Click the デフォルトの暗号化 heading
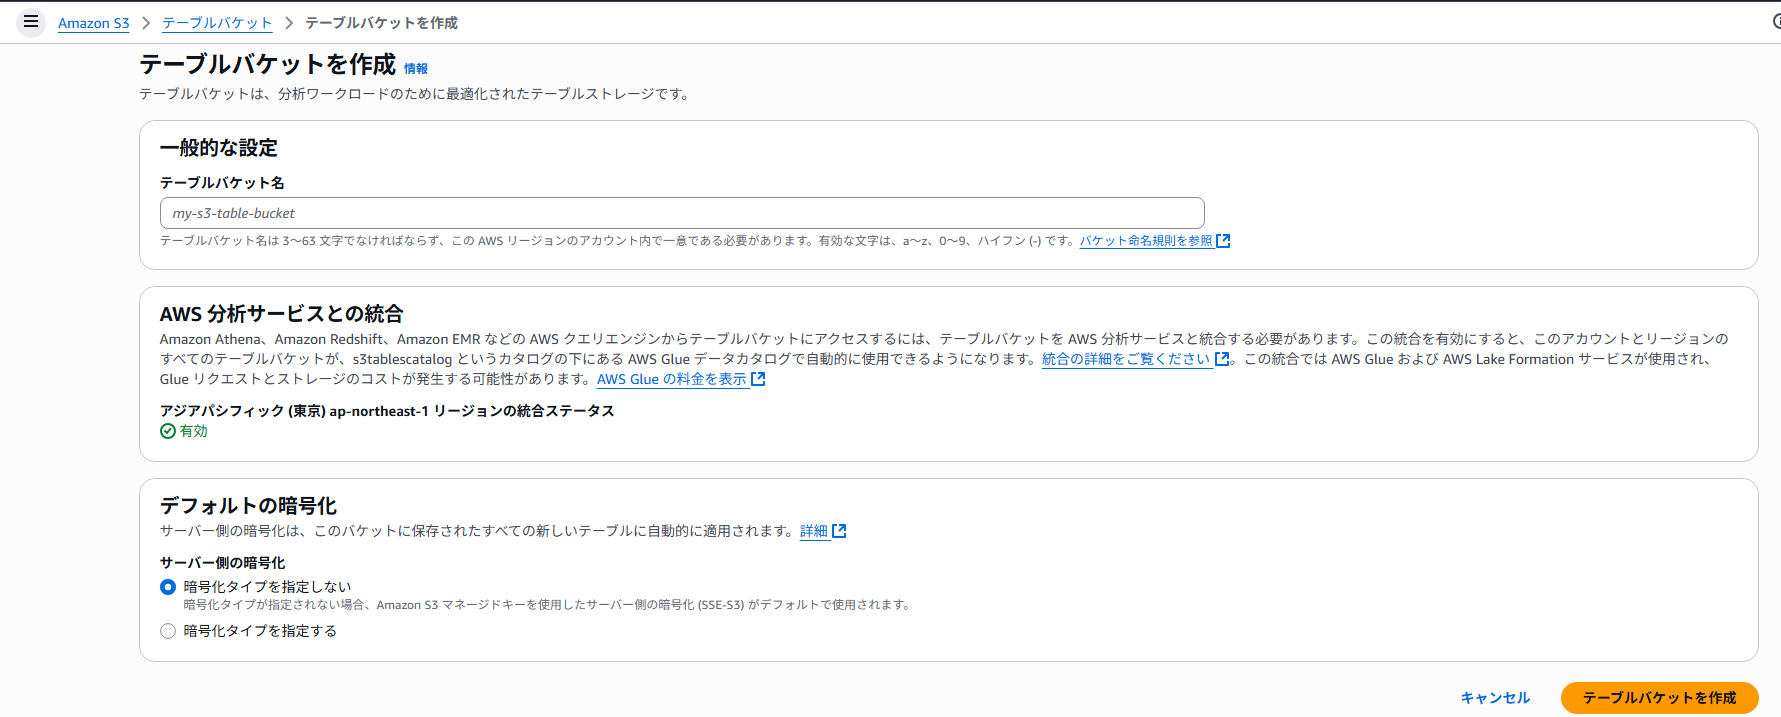1781x717 pixels. point(248,506)
